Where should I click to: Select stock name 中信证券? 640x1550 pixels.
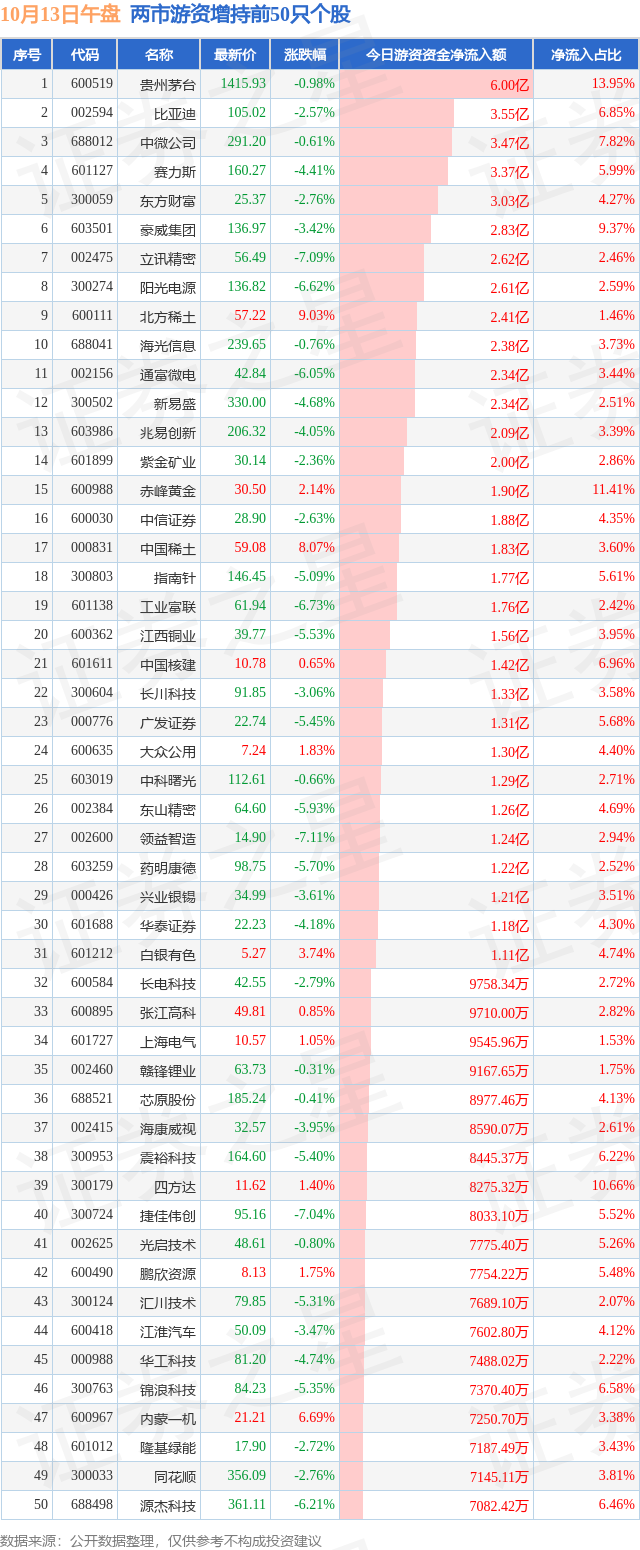click(x=168, y=519)
